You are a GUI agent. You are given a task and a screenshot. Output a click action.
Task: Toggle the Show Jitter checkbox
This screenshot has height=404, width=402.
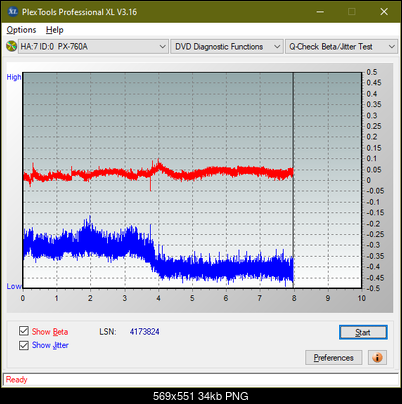click(24, 345)
